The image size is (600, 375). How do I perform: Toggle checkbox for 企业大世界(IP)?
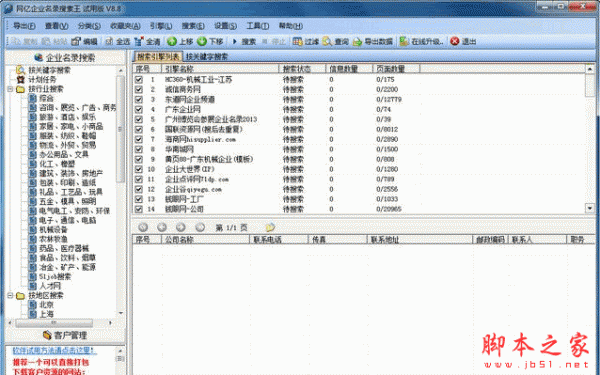(x=139, y=169)
